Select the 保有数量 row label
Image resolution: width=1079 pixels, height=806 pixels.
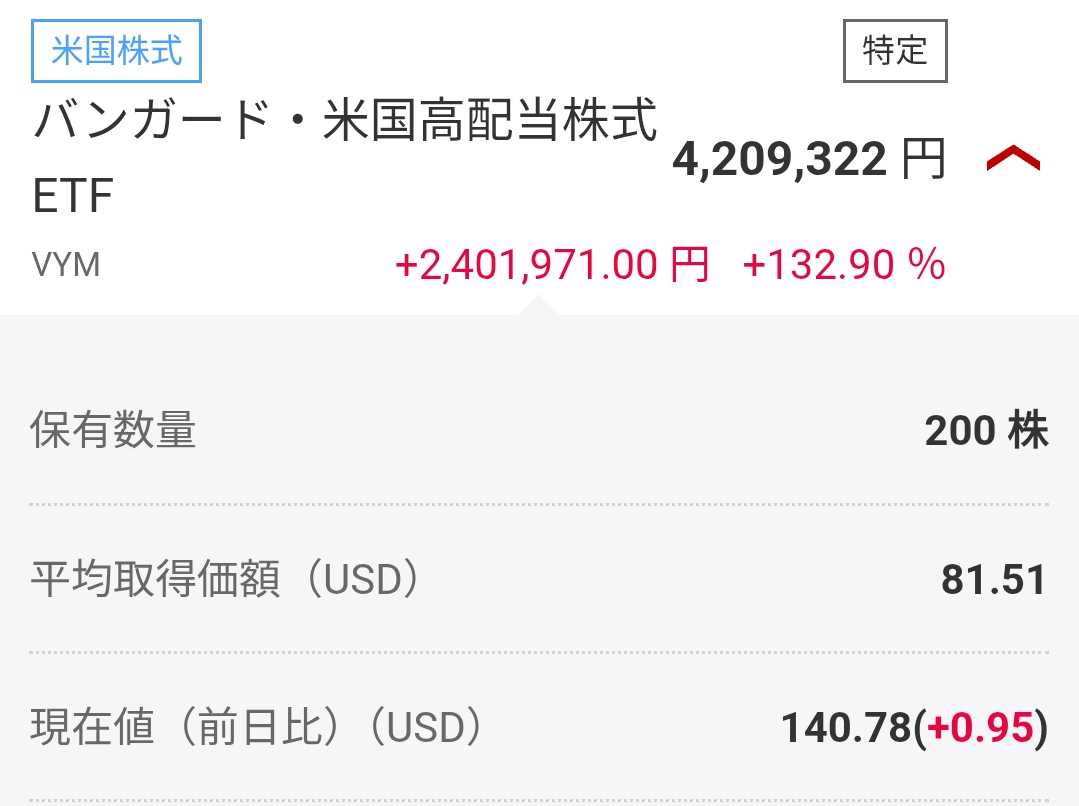pos(113,431)
